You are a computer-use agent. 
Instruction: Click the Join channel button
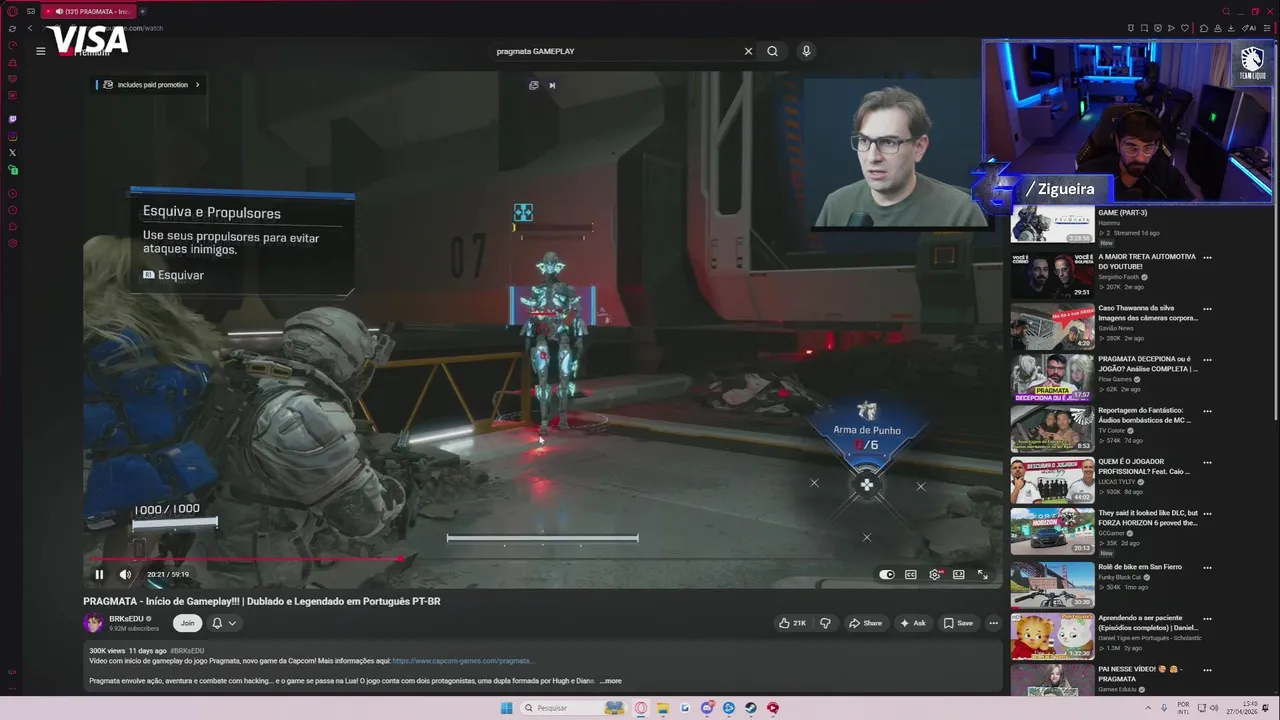coord(187,623)
